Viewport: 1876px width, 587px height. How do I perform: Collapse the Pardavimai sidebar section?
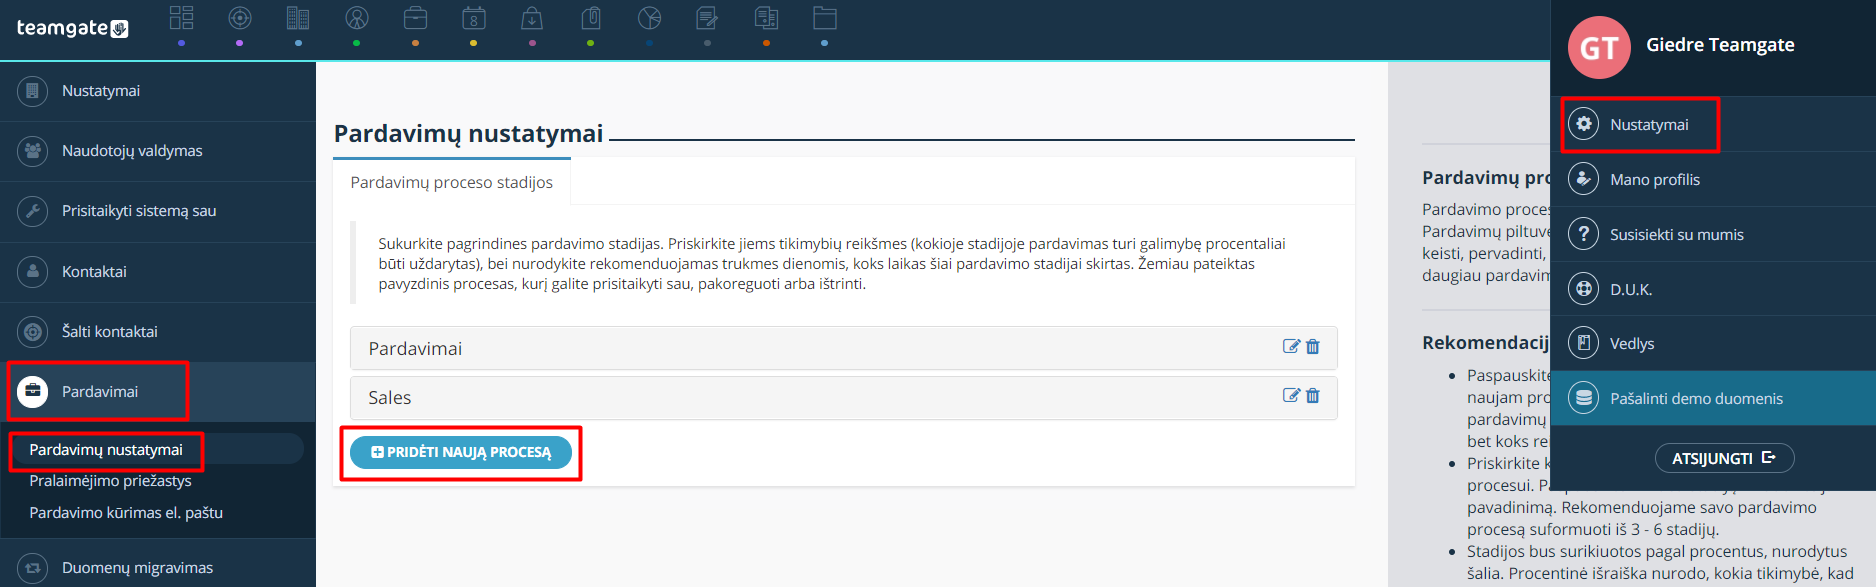pos(158,392)
